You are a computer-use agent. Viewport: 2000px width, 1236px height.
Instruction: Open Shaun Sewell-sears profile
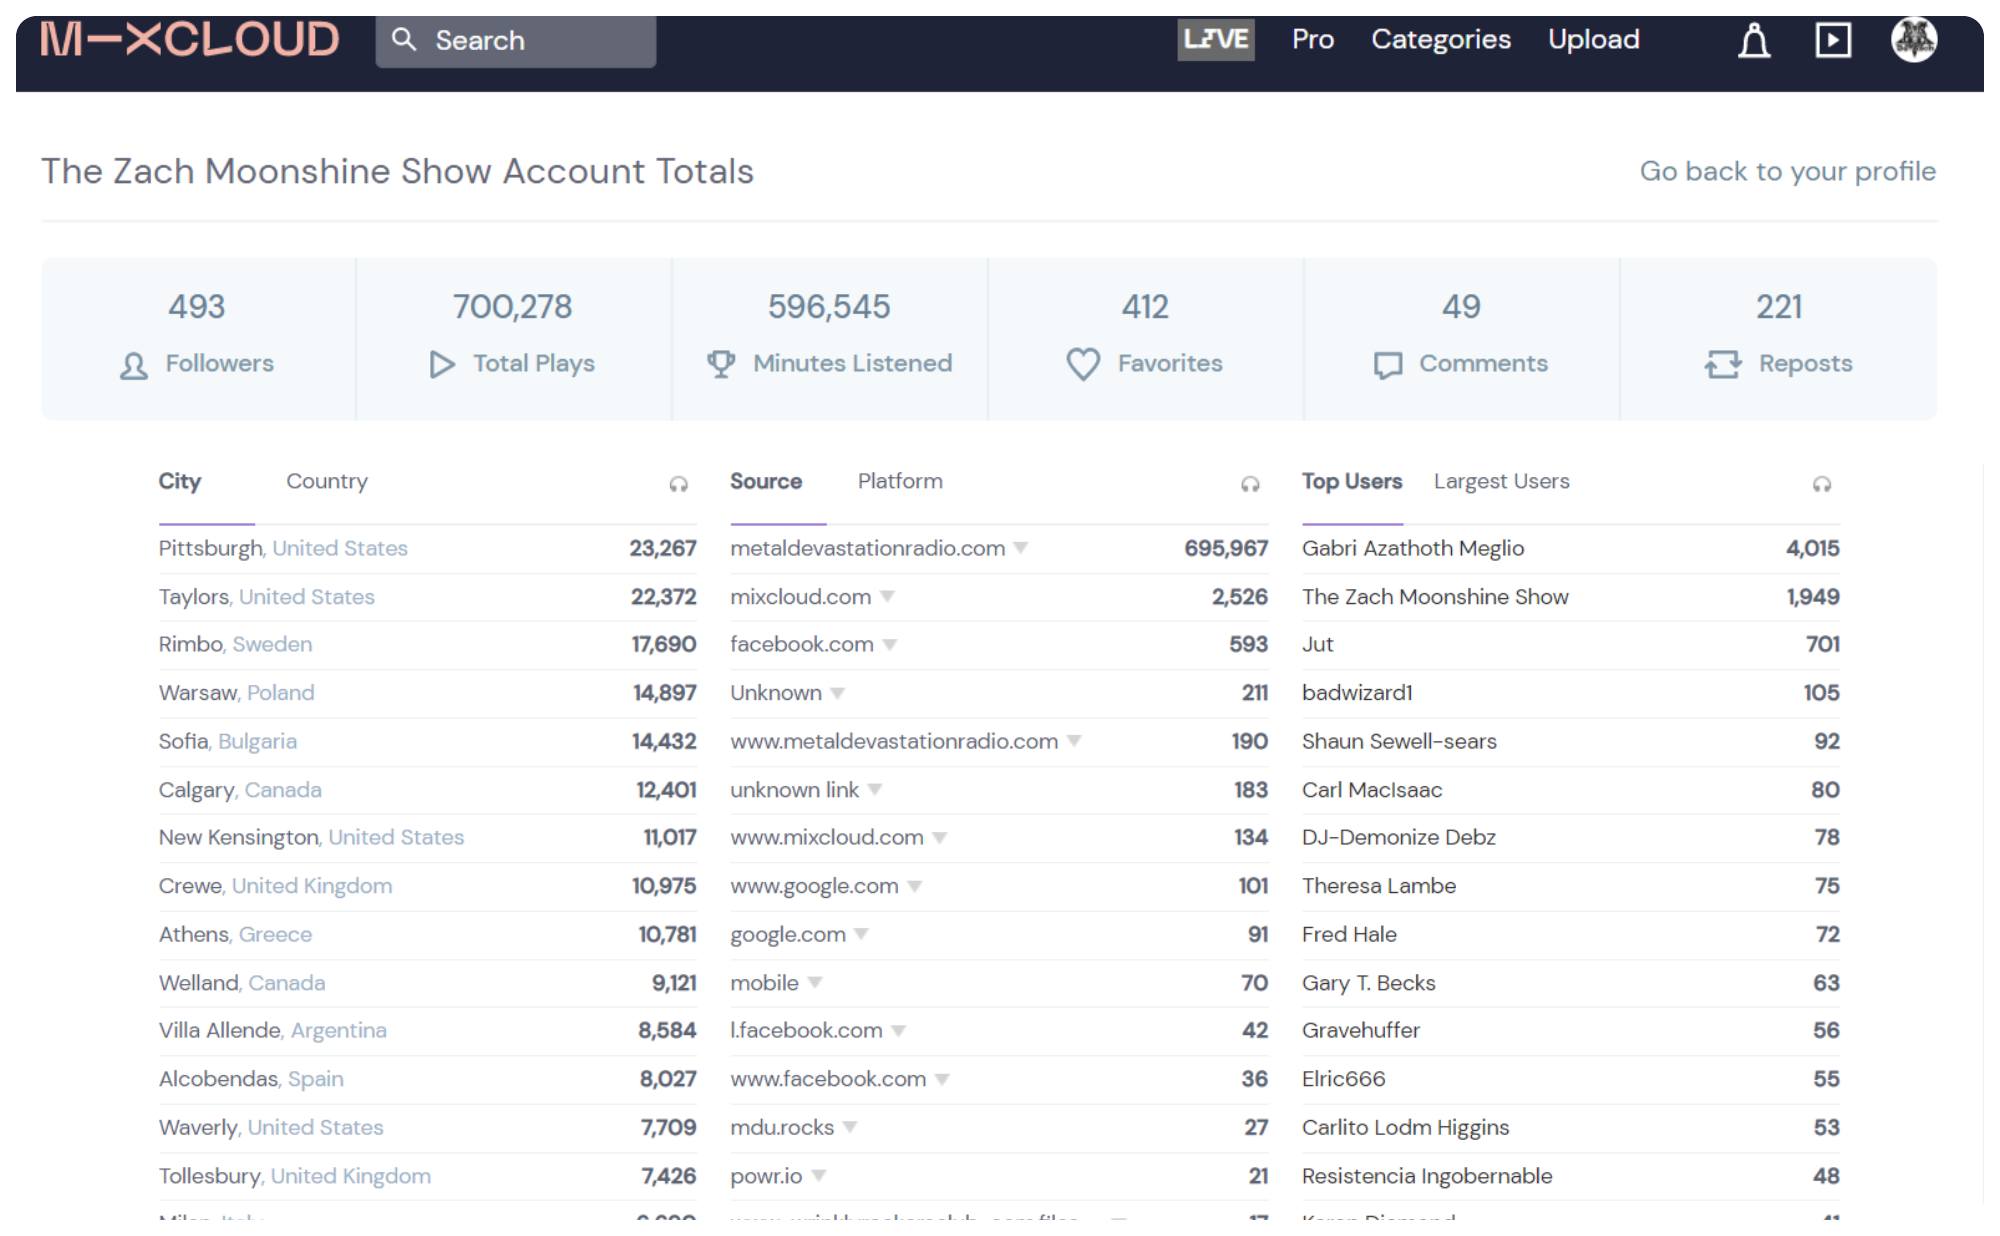tap(1399, 741)
